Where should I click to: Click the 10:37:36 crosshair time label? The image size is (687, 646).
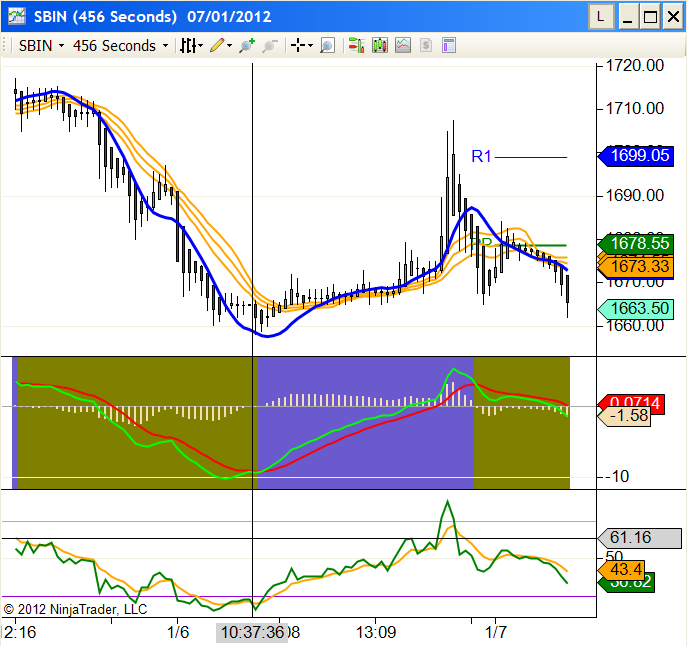(252, 633)
